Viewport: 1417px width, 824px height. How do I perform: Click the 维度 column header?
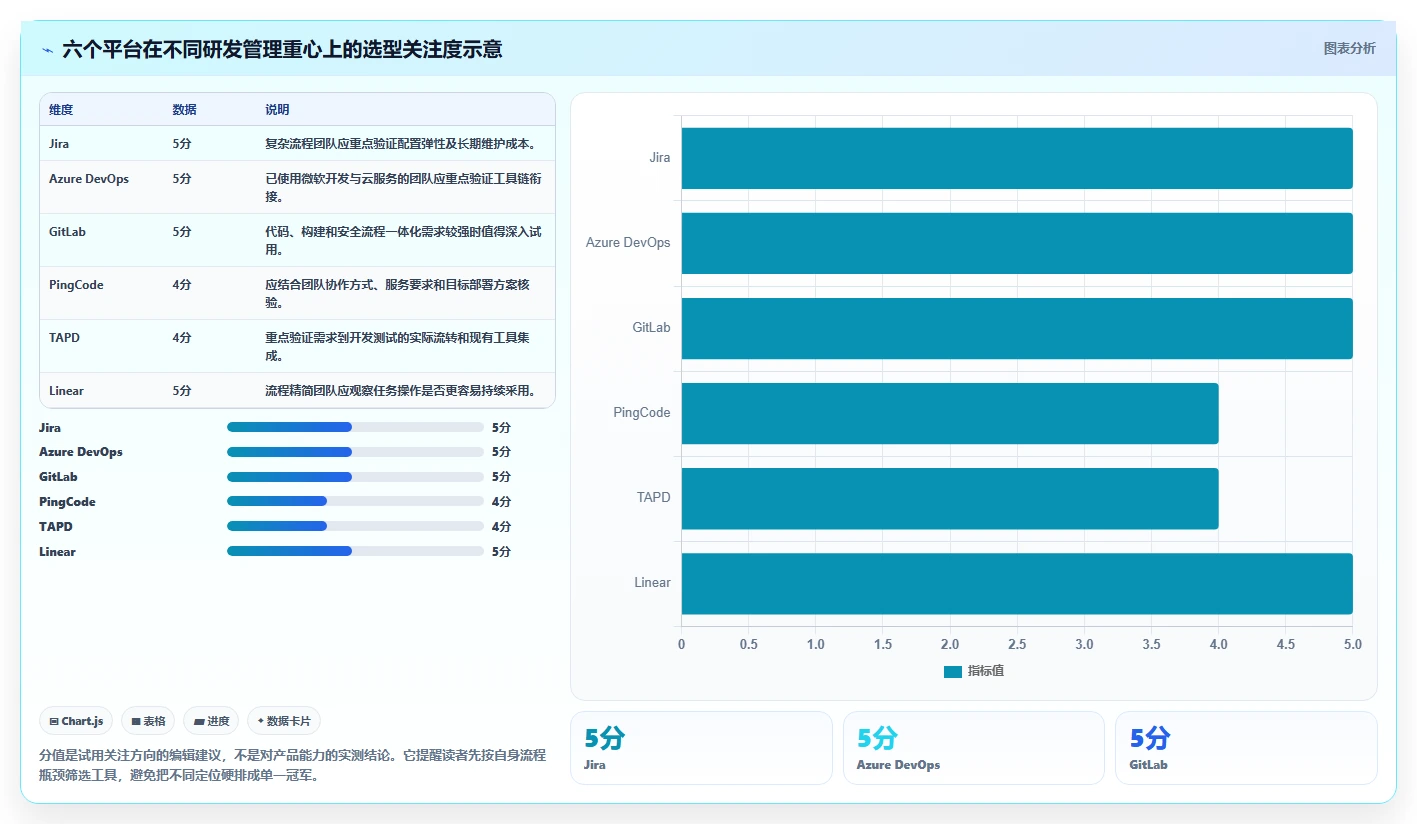click(x=61, y=110)
